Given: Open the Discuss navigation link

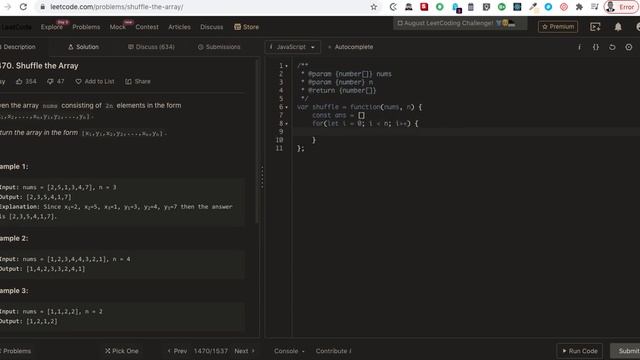Looking at the screenshot, I should coord(211,27).
